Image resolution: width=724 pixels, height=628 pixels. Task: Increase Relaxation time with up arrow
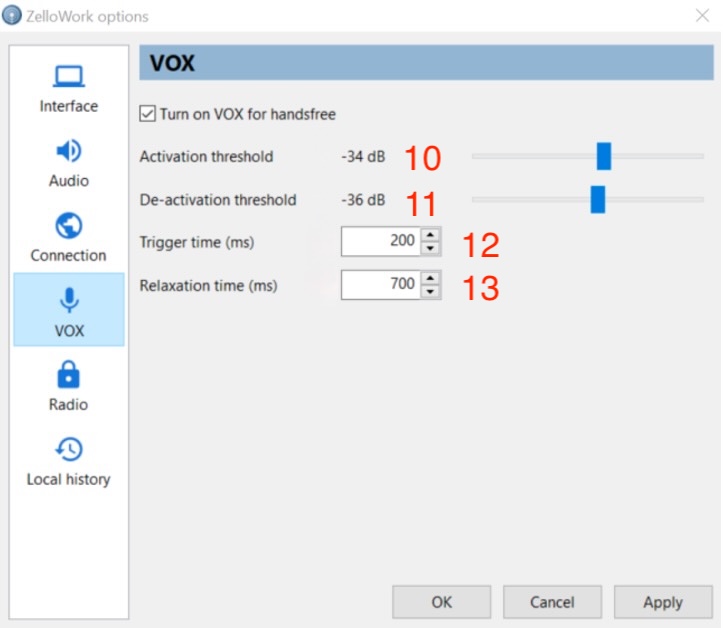point(430,278)
